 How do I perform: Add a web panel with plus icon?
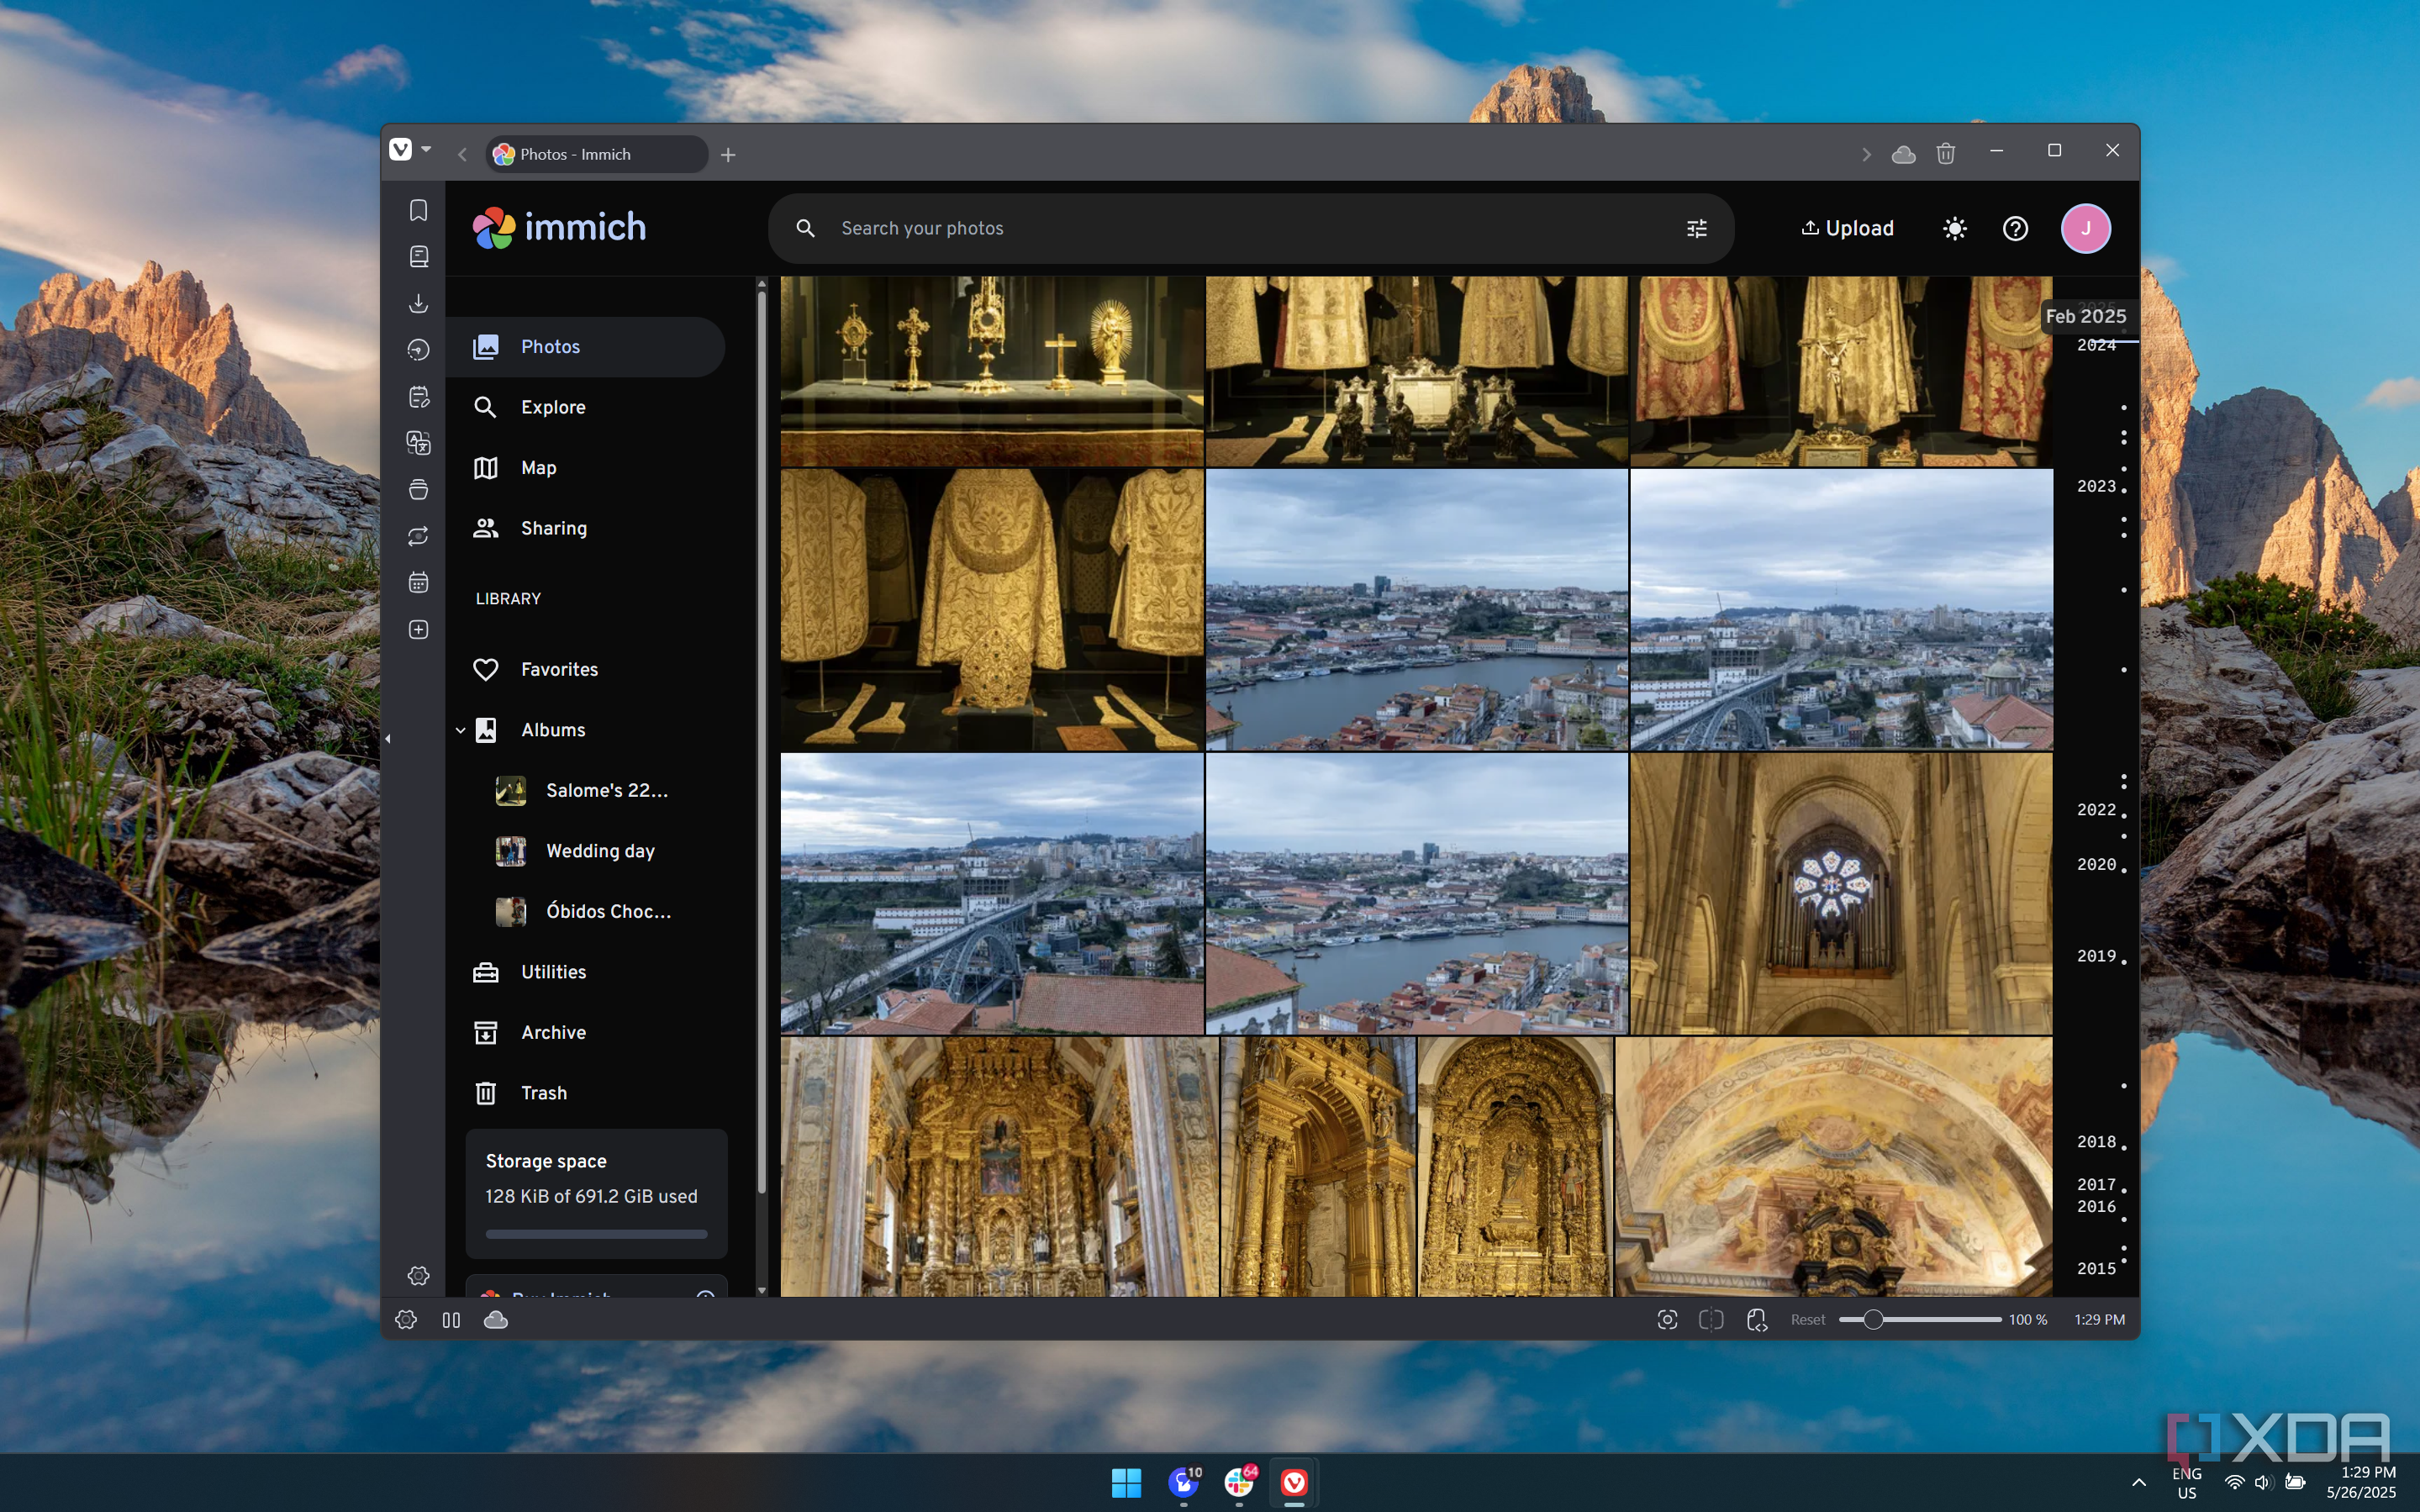pos(418,630)
